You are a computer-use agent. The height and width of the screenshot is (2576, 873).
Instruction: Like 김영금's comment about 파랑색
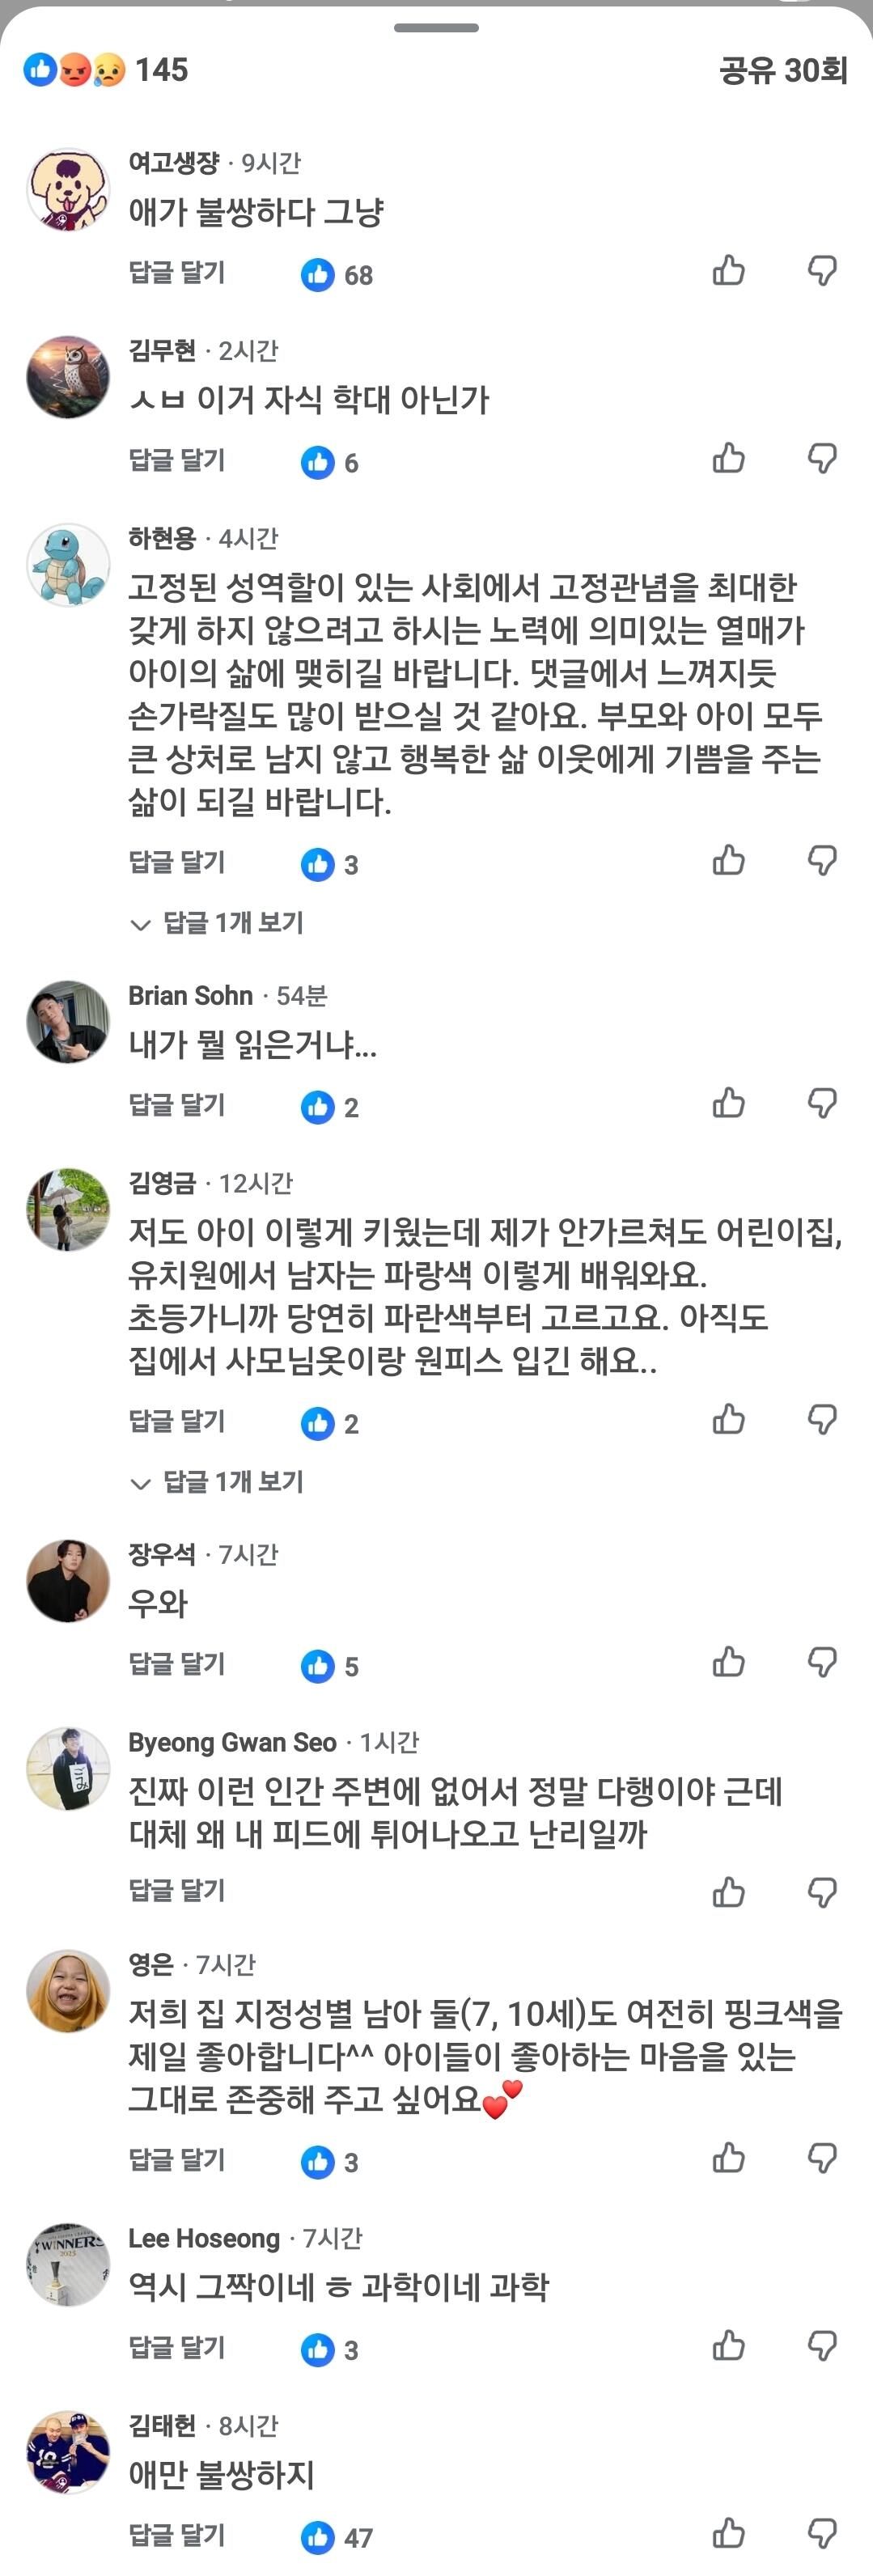tap(729, 1419)
